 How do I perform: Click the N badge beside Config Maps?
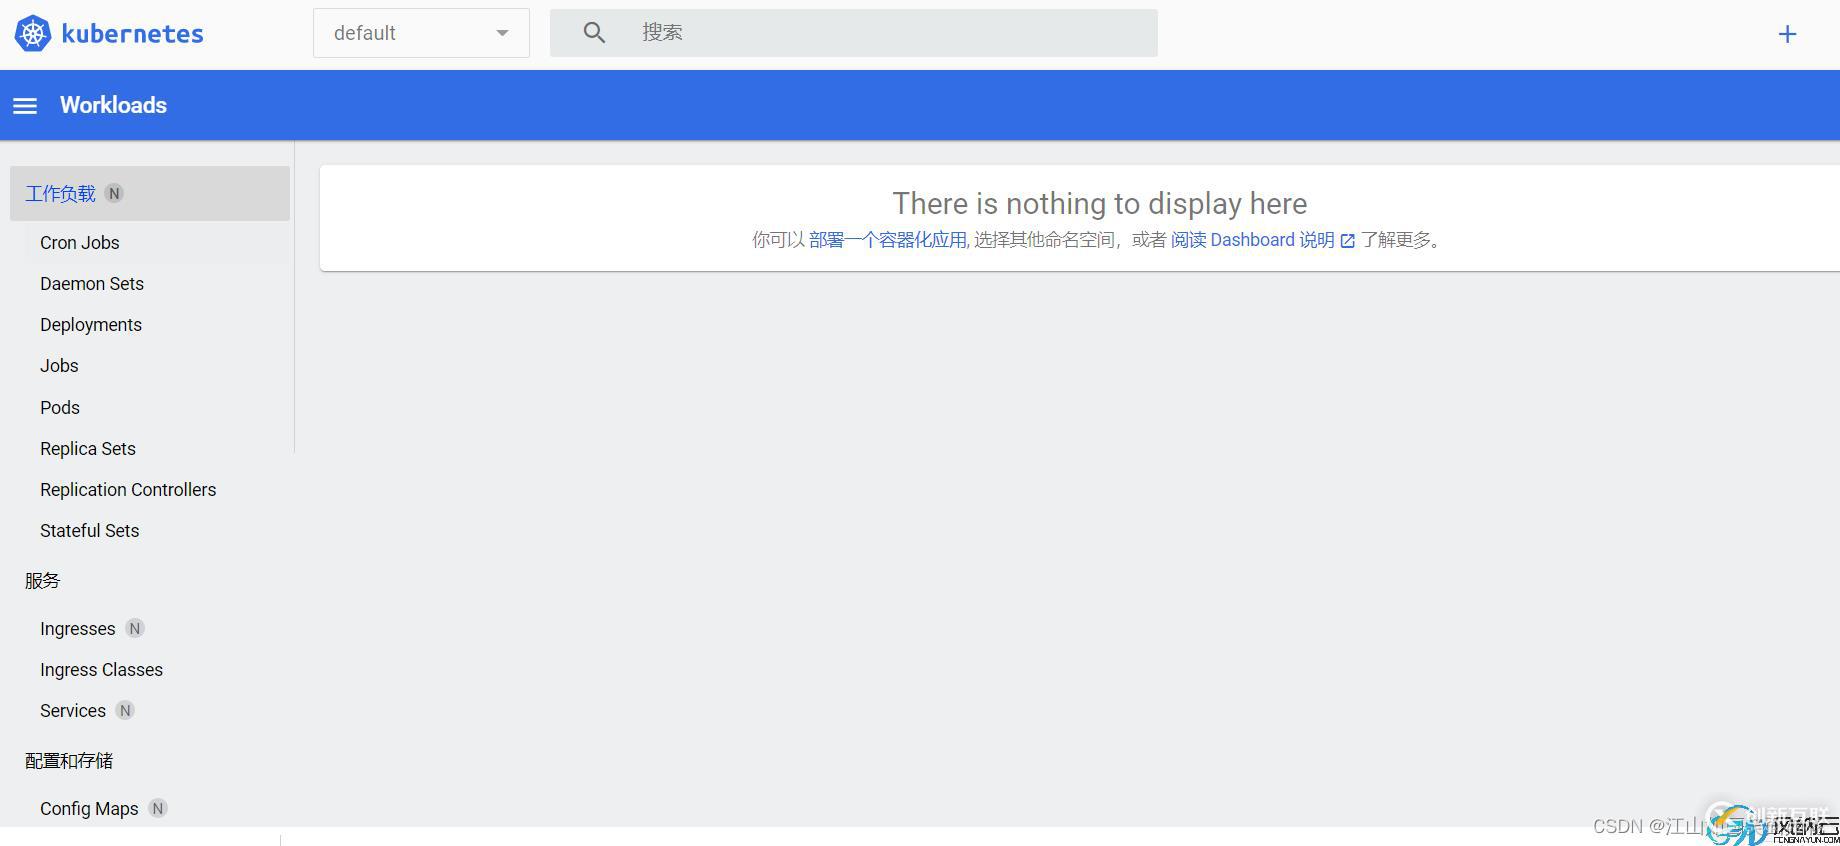click(x=158, y=809)
